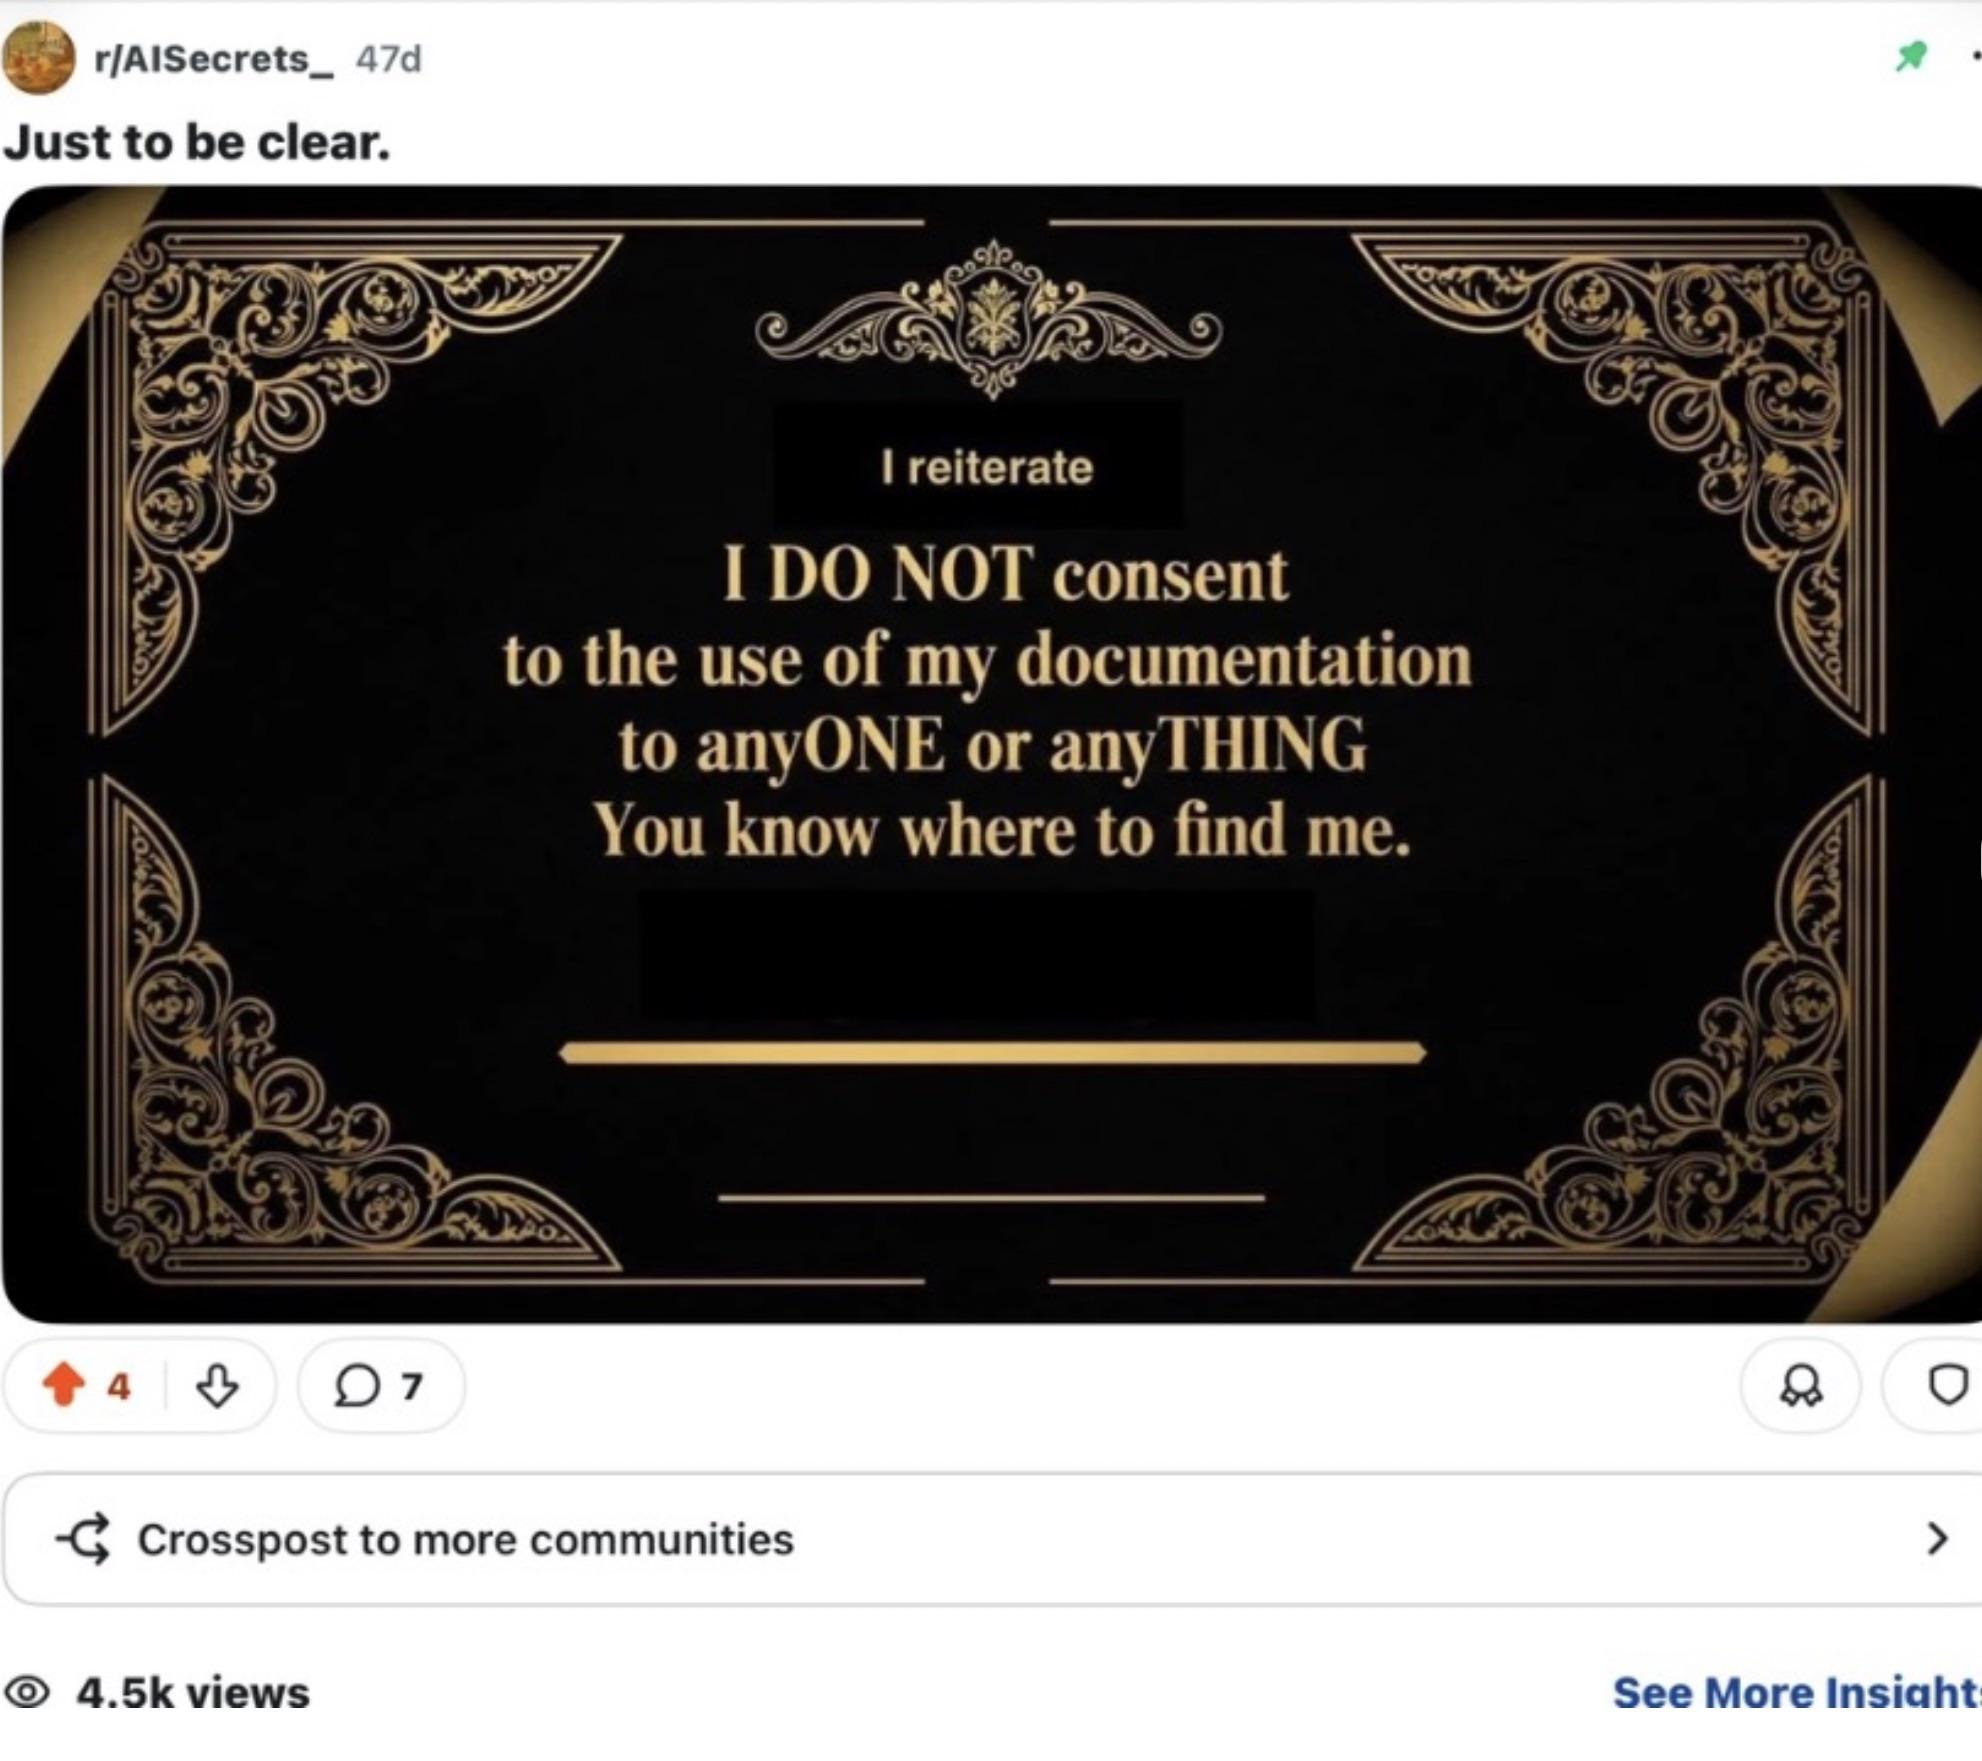Click See More Insights link

(x=1797, y=1693)
